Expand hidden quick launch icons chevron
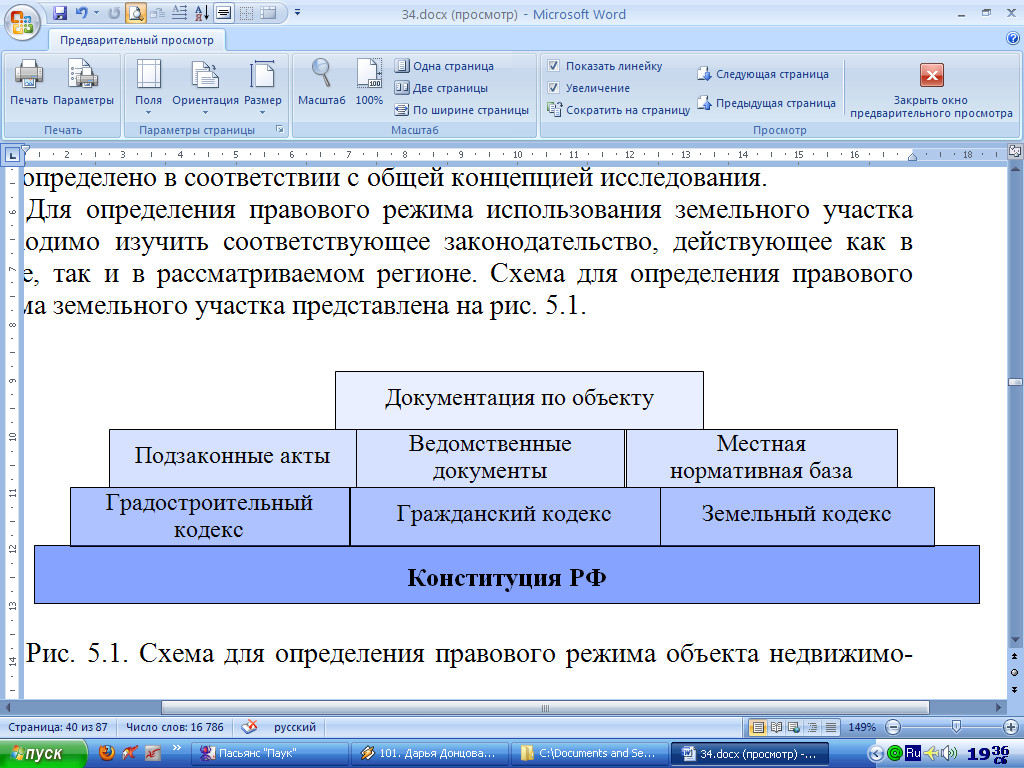Screen dimensions: 1024x768 click(x=176, y=748)
